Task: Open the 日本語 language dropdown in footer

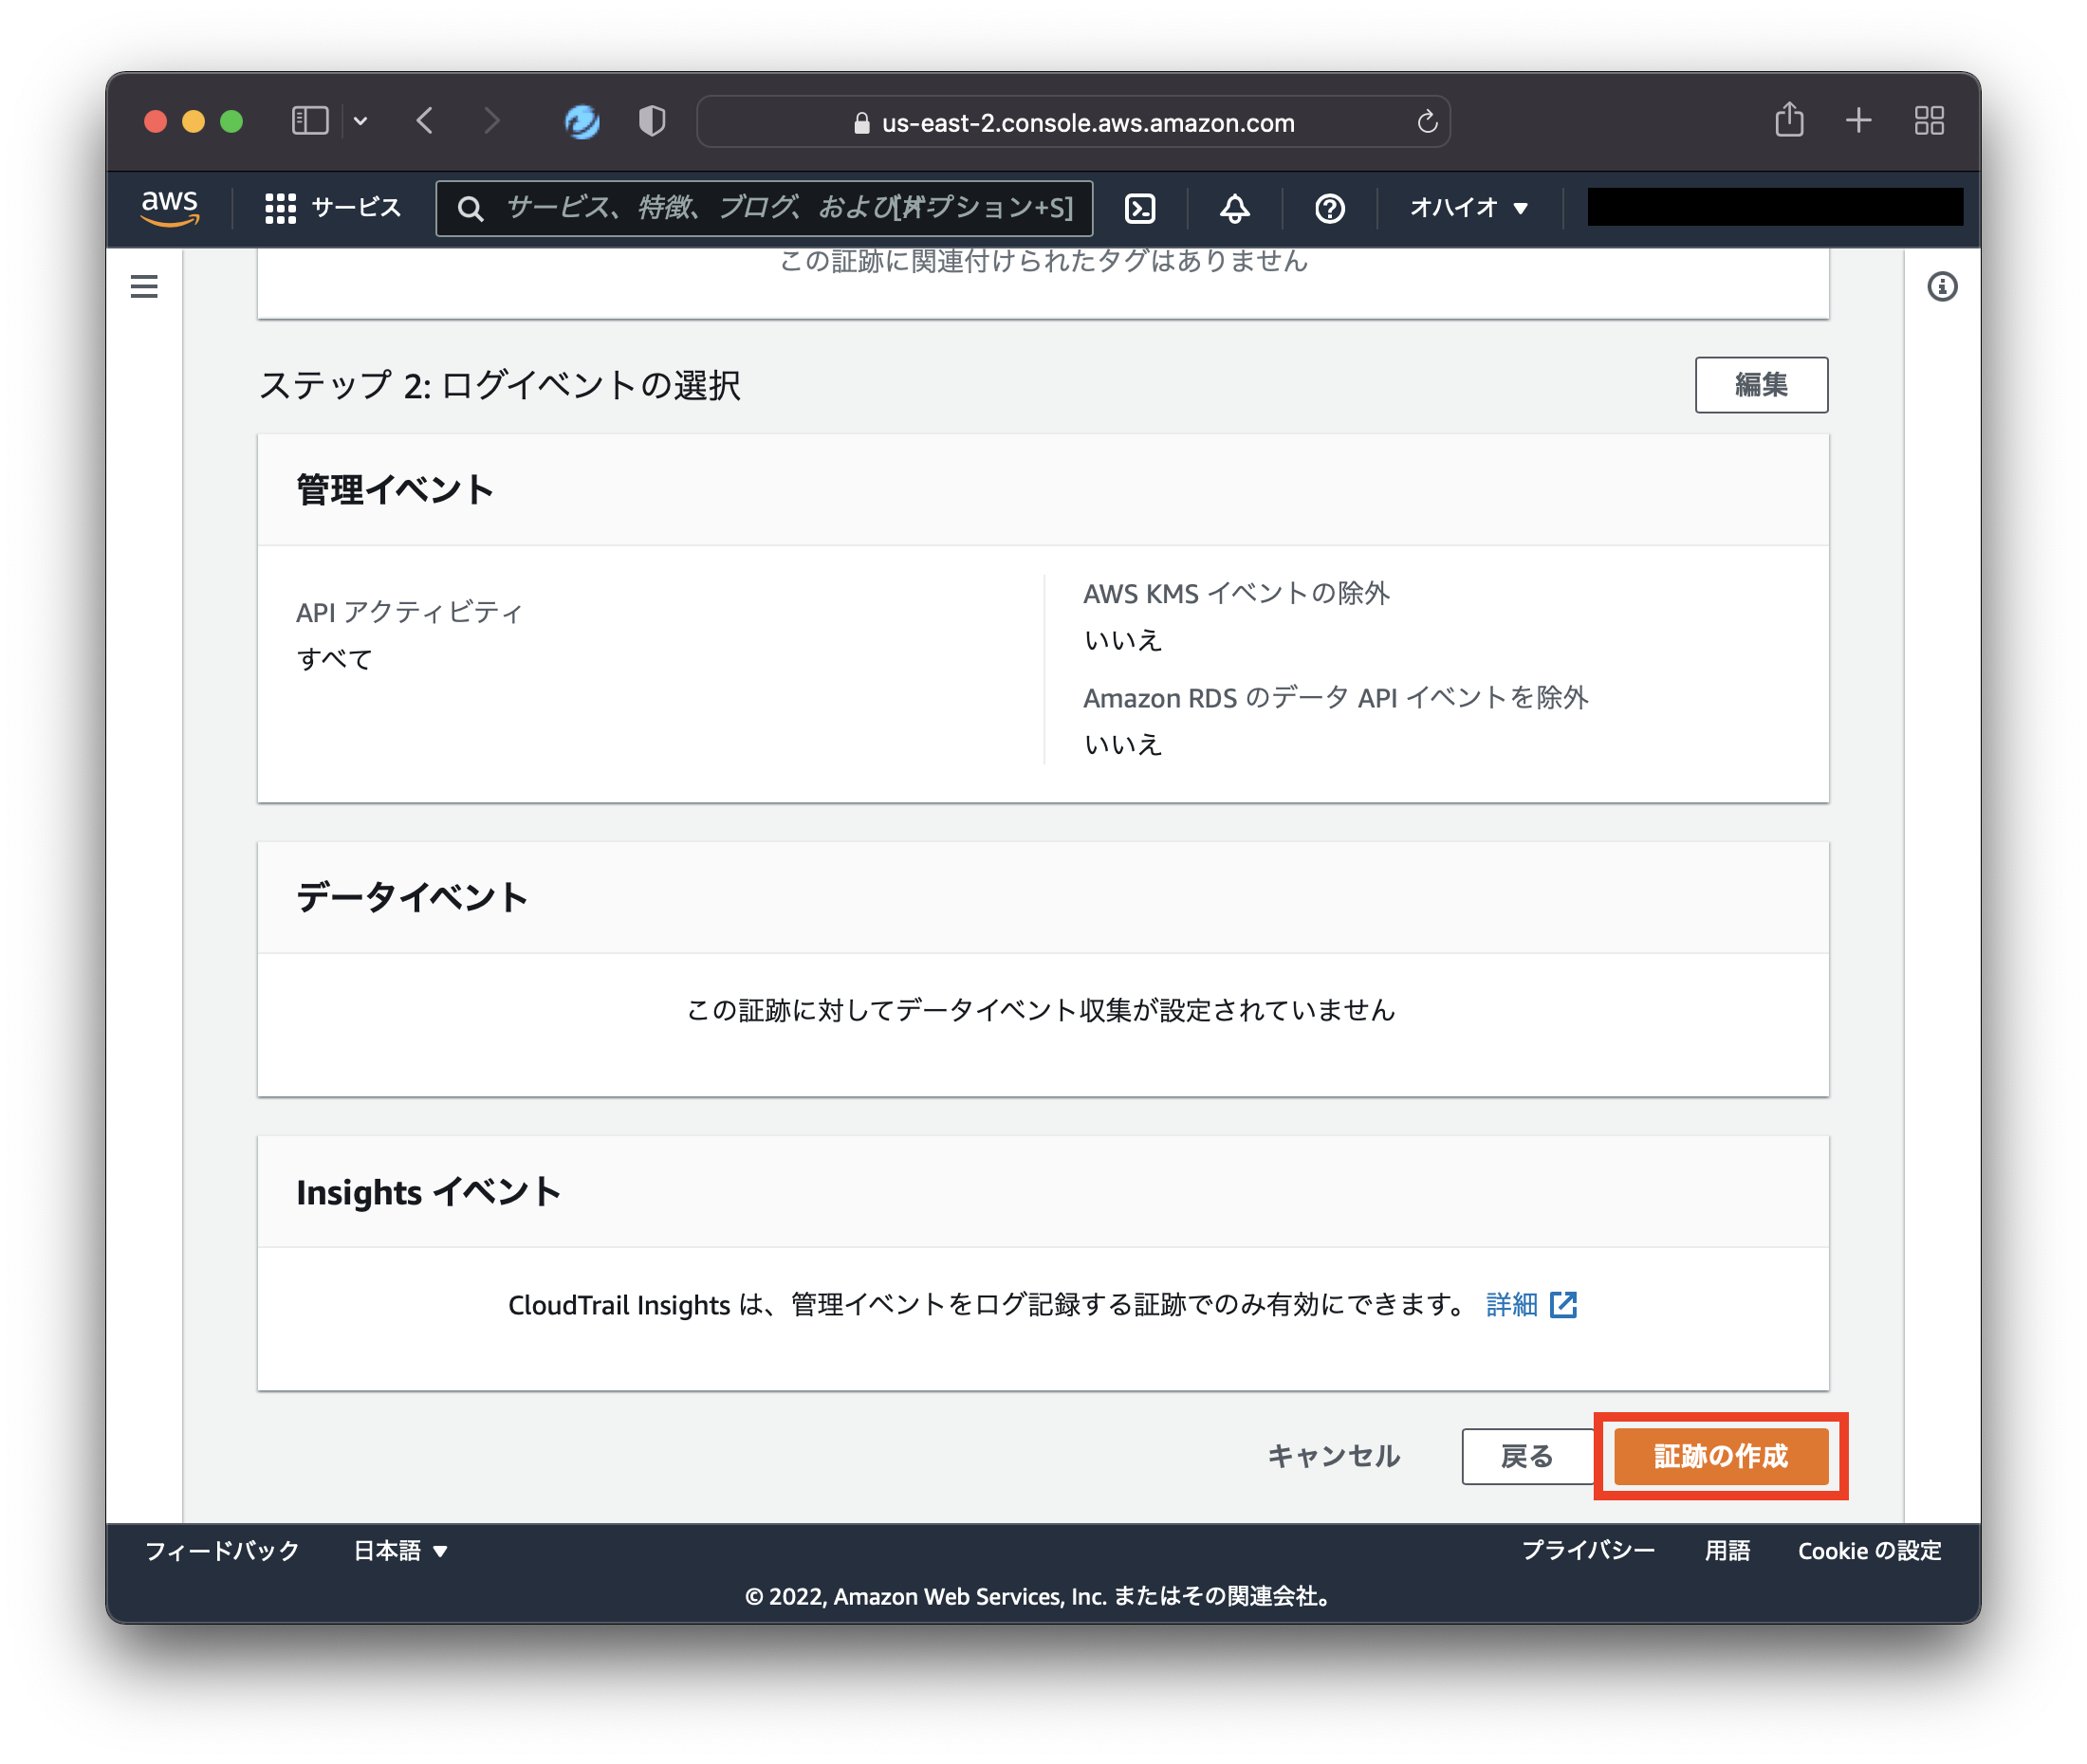Action: [x=400, y=1552]
